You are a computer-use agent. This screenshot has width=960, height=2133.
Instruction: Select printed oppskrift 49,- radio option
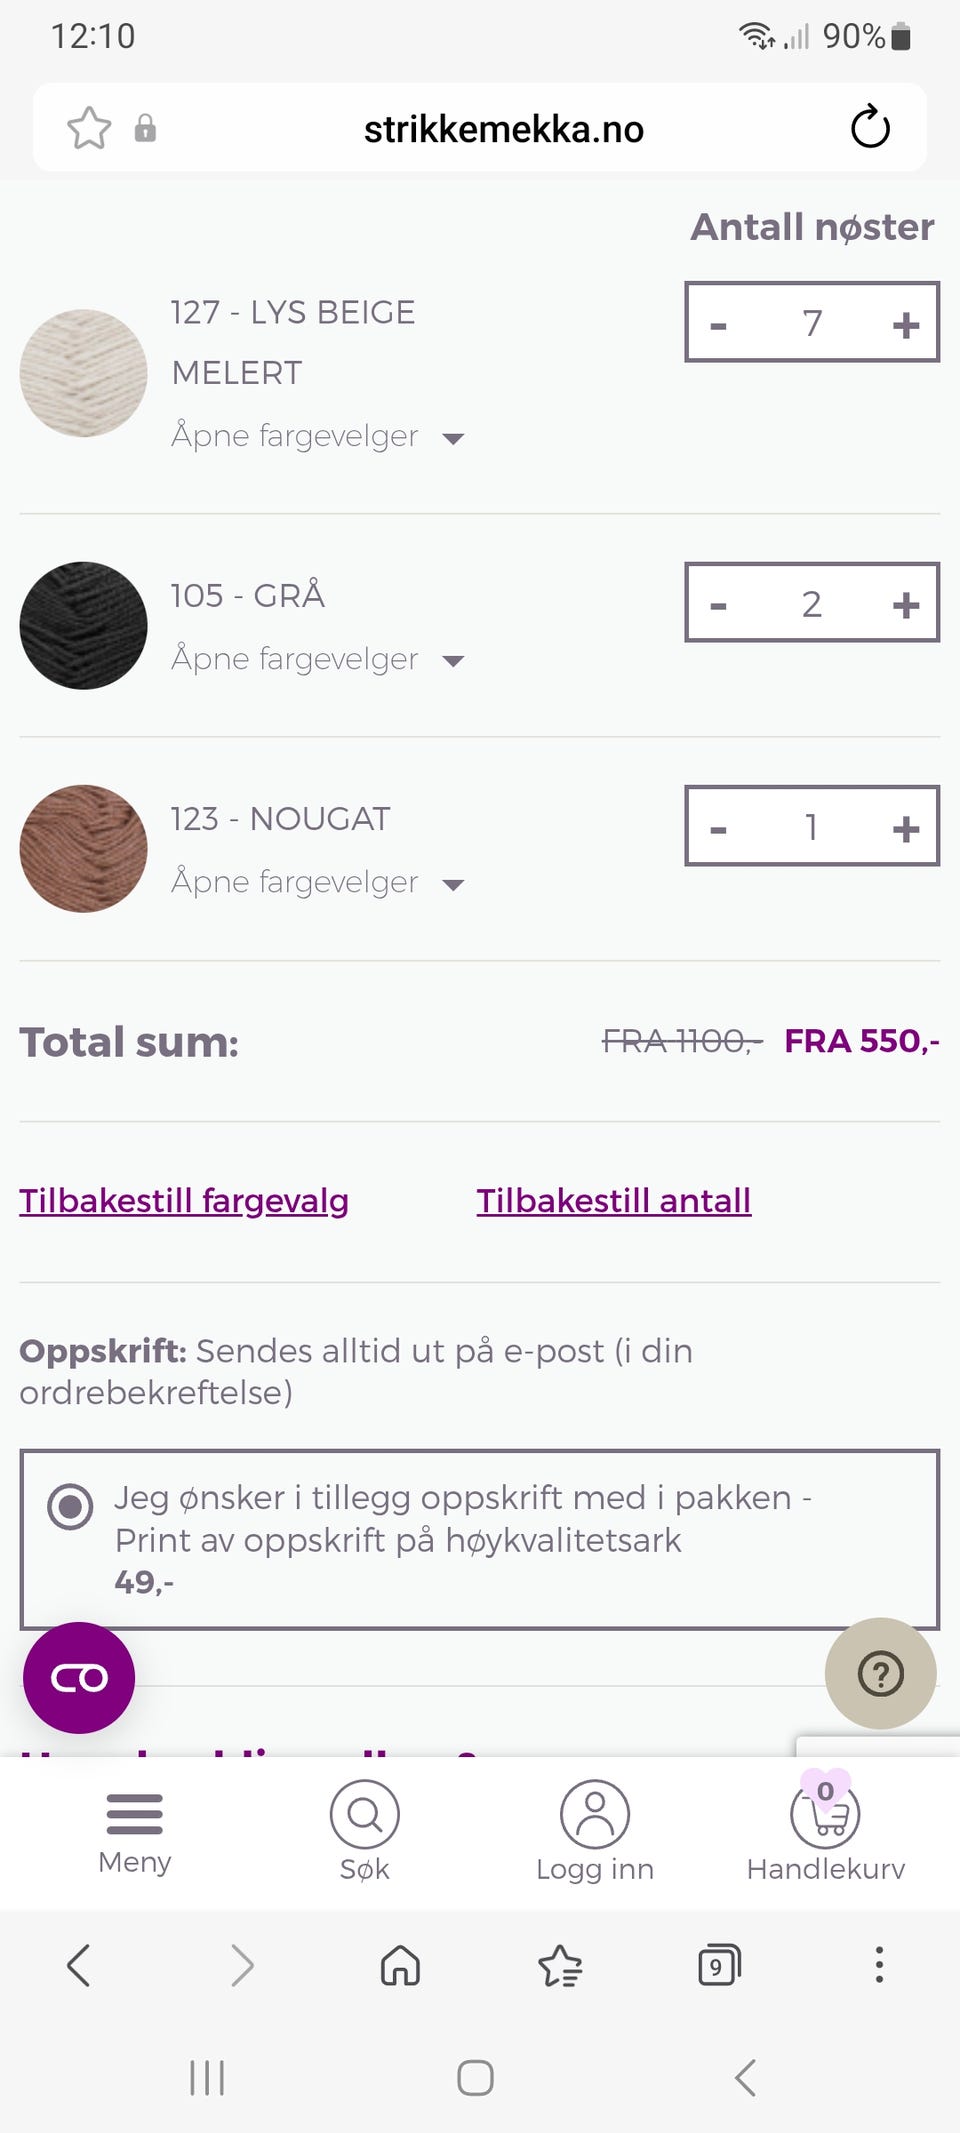71,1506
